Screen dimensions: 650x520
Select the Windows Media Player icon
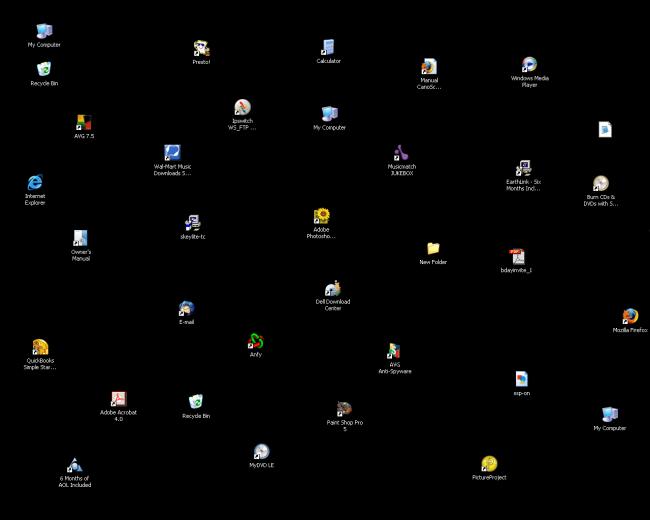coord(529,65)
